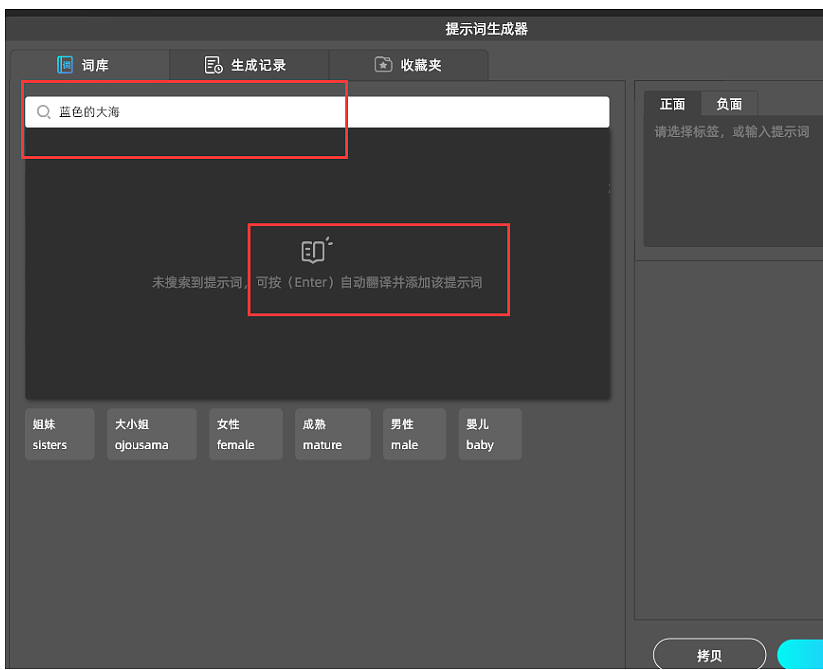Select the 男性 male tag
Image resolution: width=823 pixels, height=670 pixels.
pyautogui.click(x=414, y=434)
